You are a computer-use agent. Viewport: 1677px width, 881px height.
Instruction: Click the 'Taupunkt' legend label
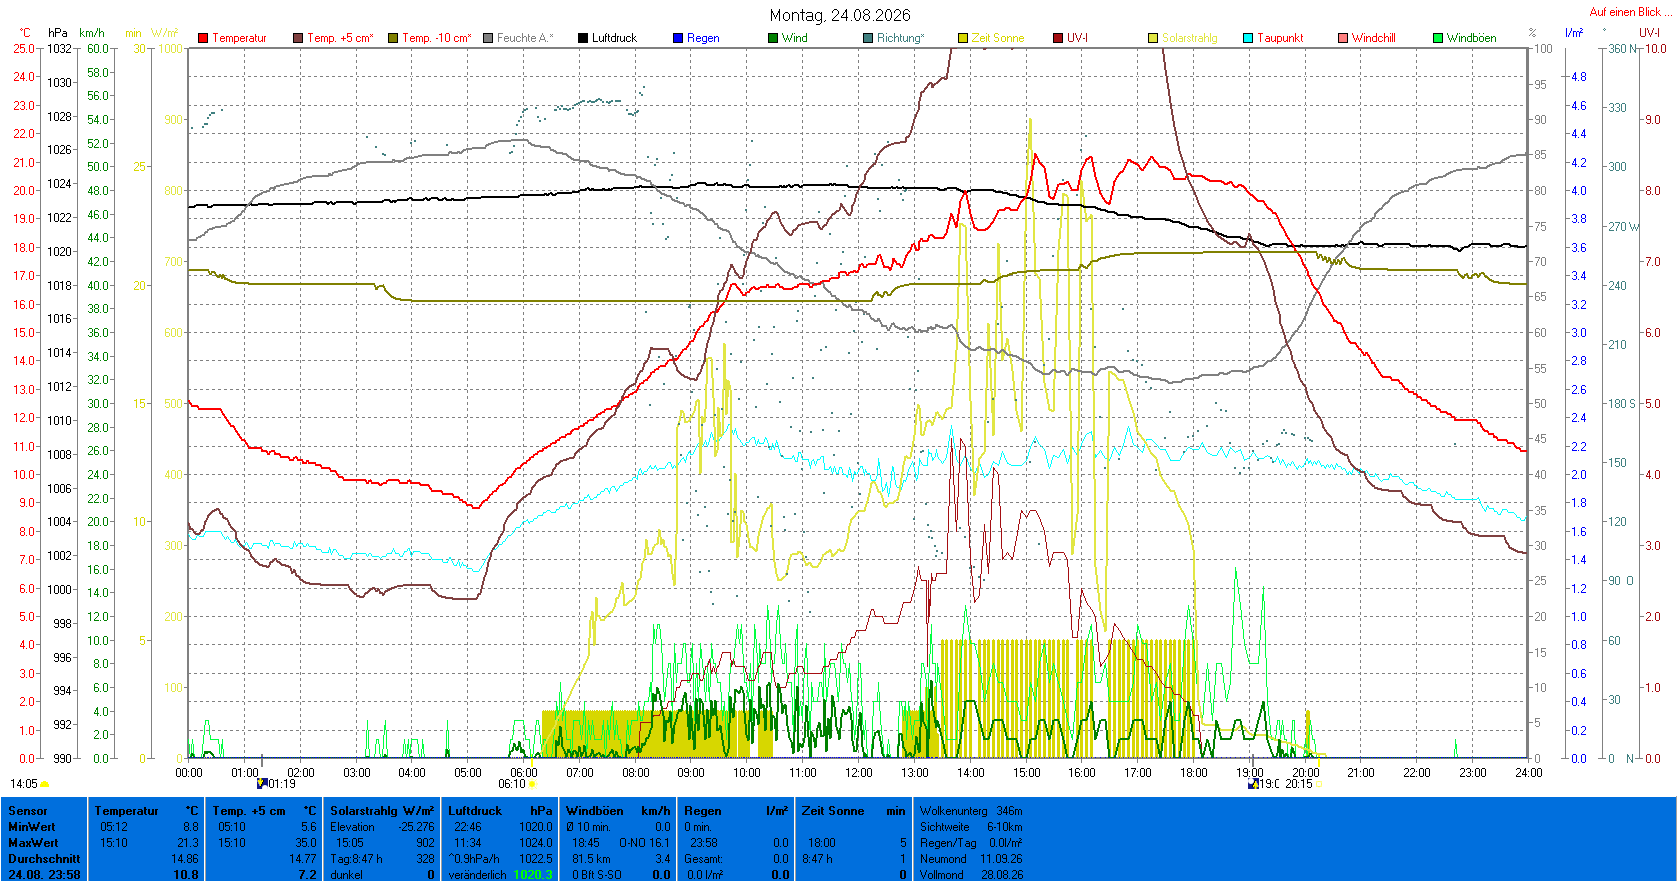coord(1280,38)
